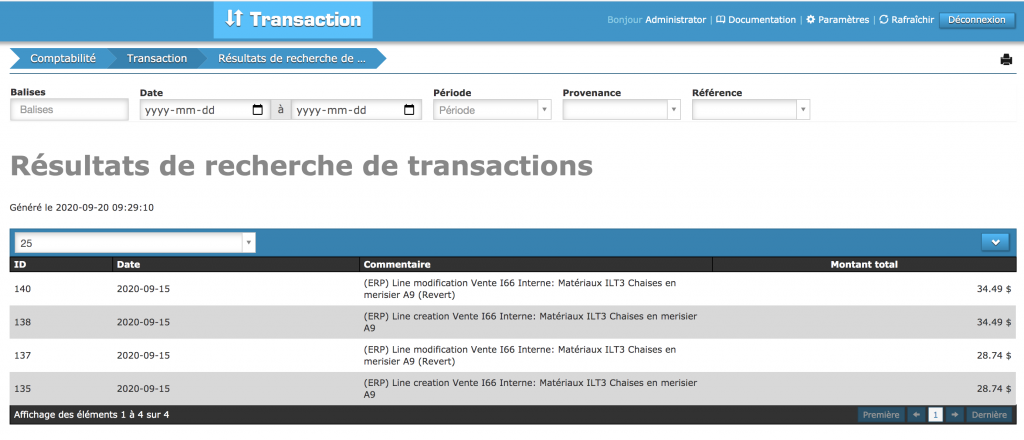This screenshot has height=440, width=1024.
Task: Navigate to Transaction breadcrumb
Action: pyautogui.click(x=156, y=59)
